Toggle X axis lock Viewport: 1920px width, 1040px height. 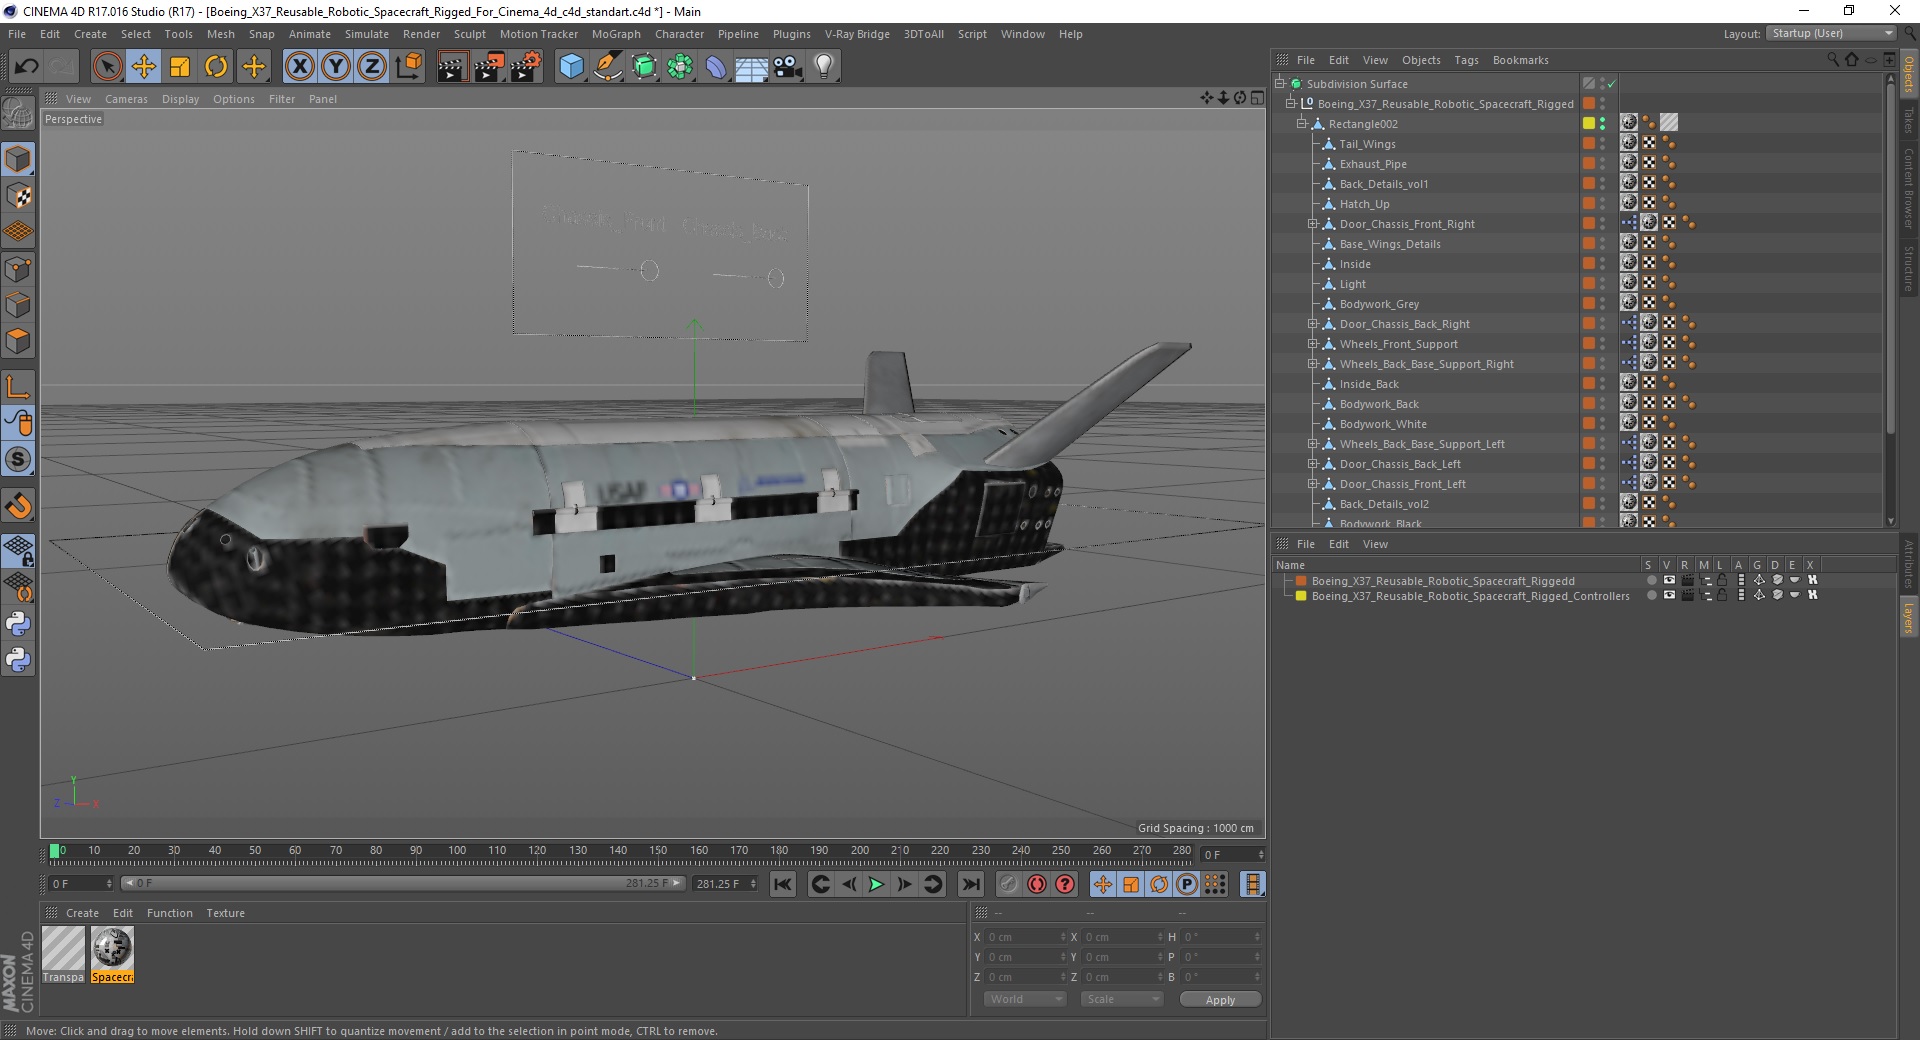pos(299,67)
